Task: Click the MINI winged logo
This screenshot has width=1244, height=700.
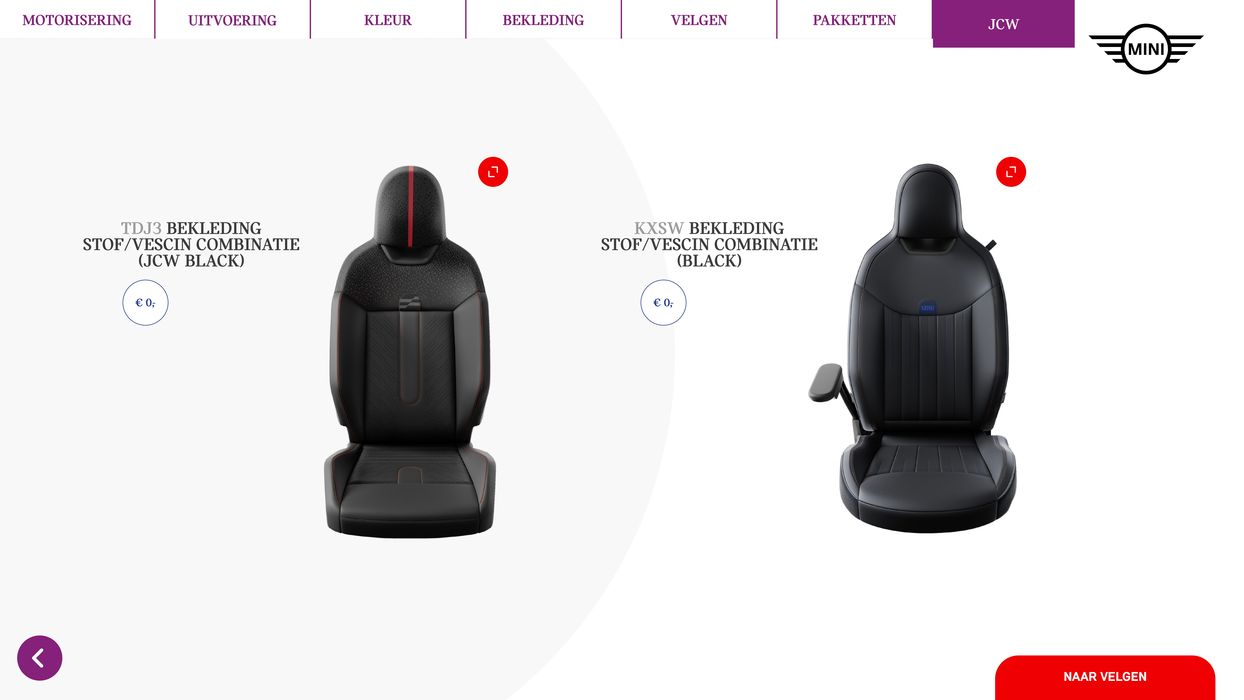Action: point(1146,48)
